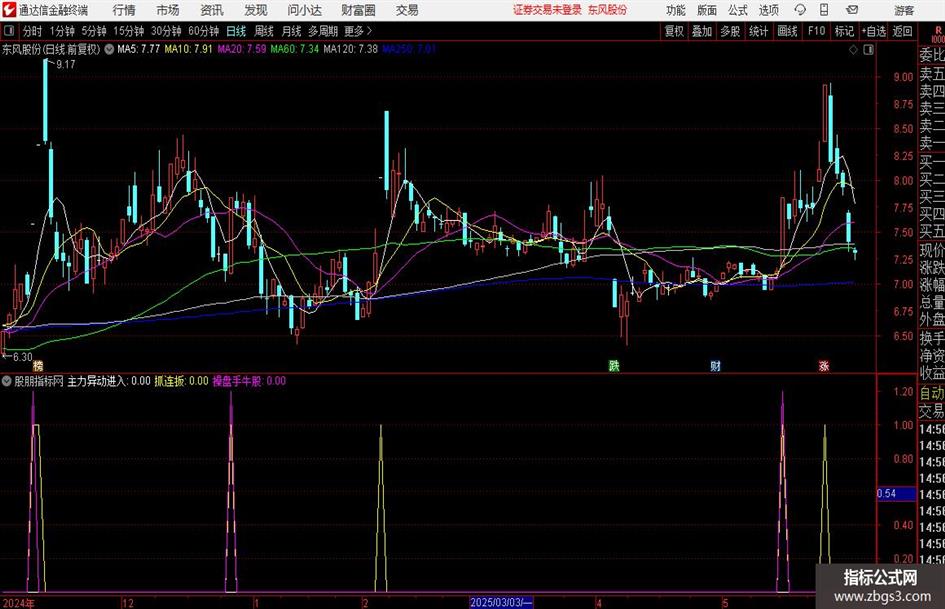Screen dimensions: 945x609
Task: Open the 资讯 menu
Action: (x=212, y=10)
